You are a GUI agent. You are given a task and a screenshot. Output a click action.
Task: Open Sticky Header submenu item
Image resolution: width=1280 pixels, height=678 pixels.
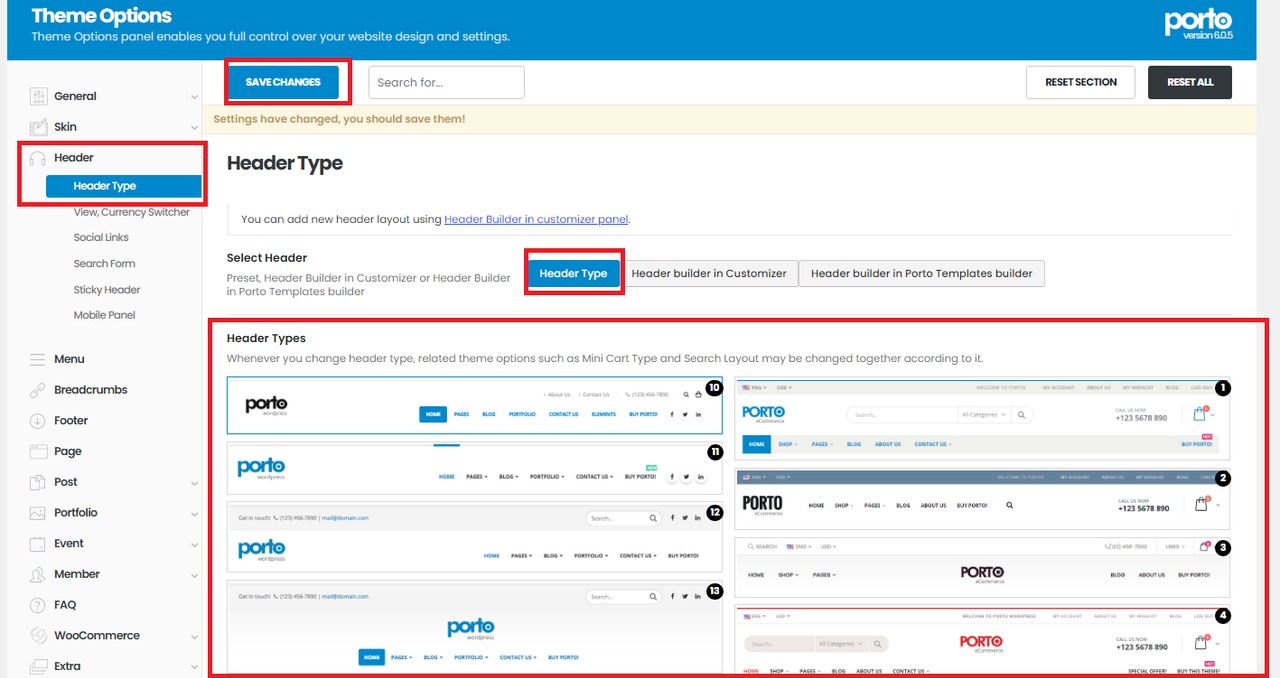pos(107,290)
